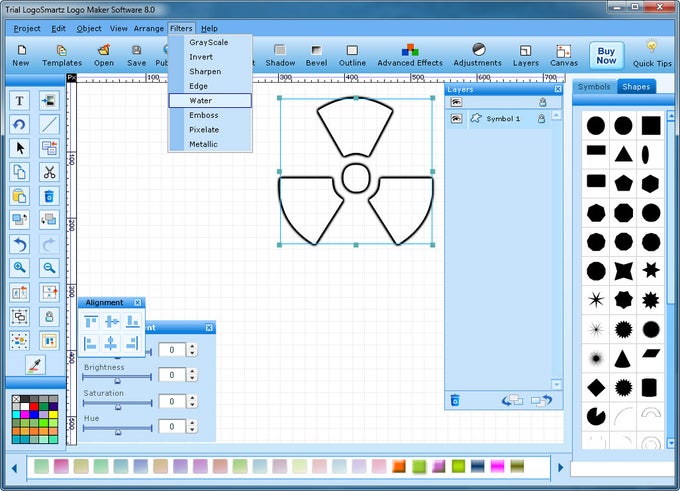Click align top icon in Alignment panel

[x=91, y=321]
